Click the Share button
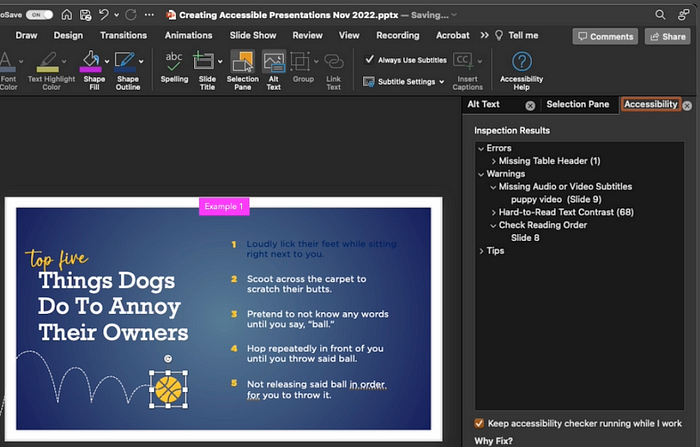The image size is (700, 447). (x=668, y=37)
